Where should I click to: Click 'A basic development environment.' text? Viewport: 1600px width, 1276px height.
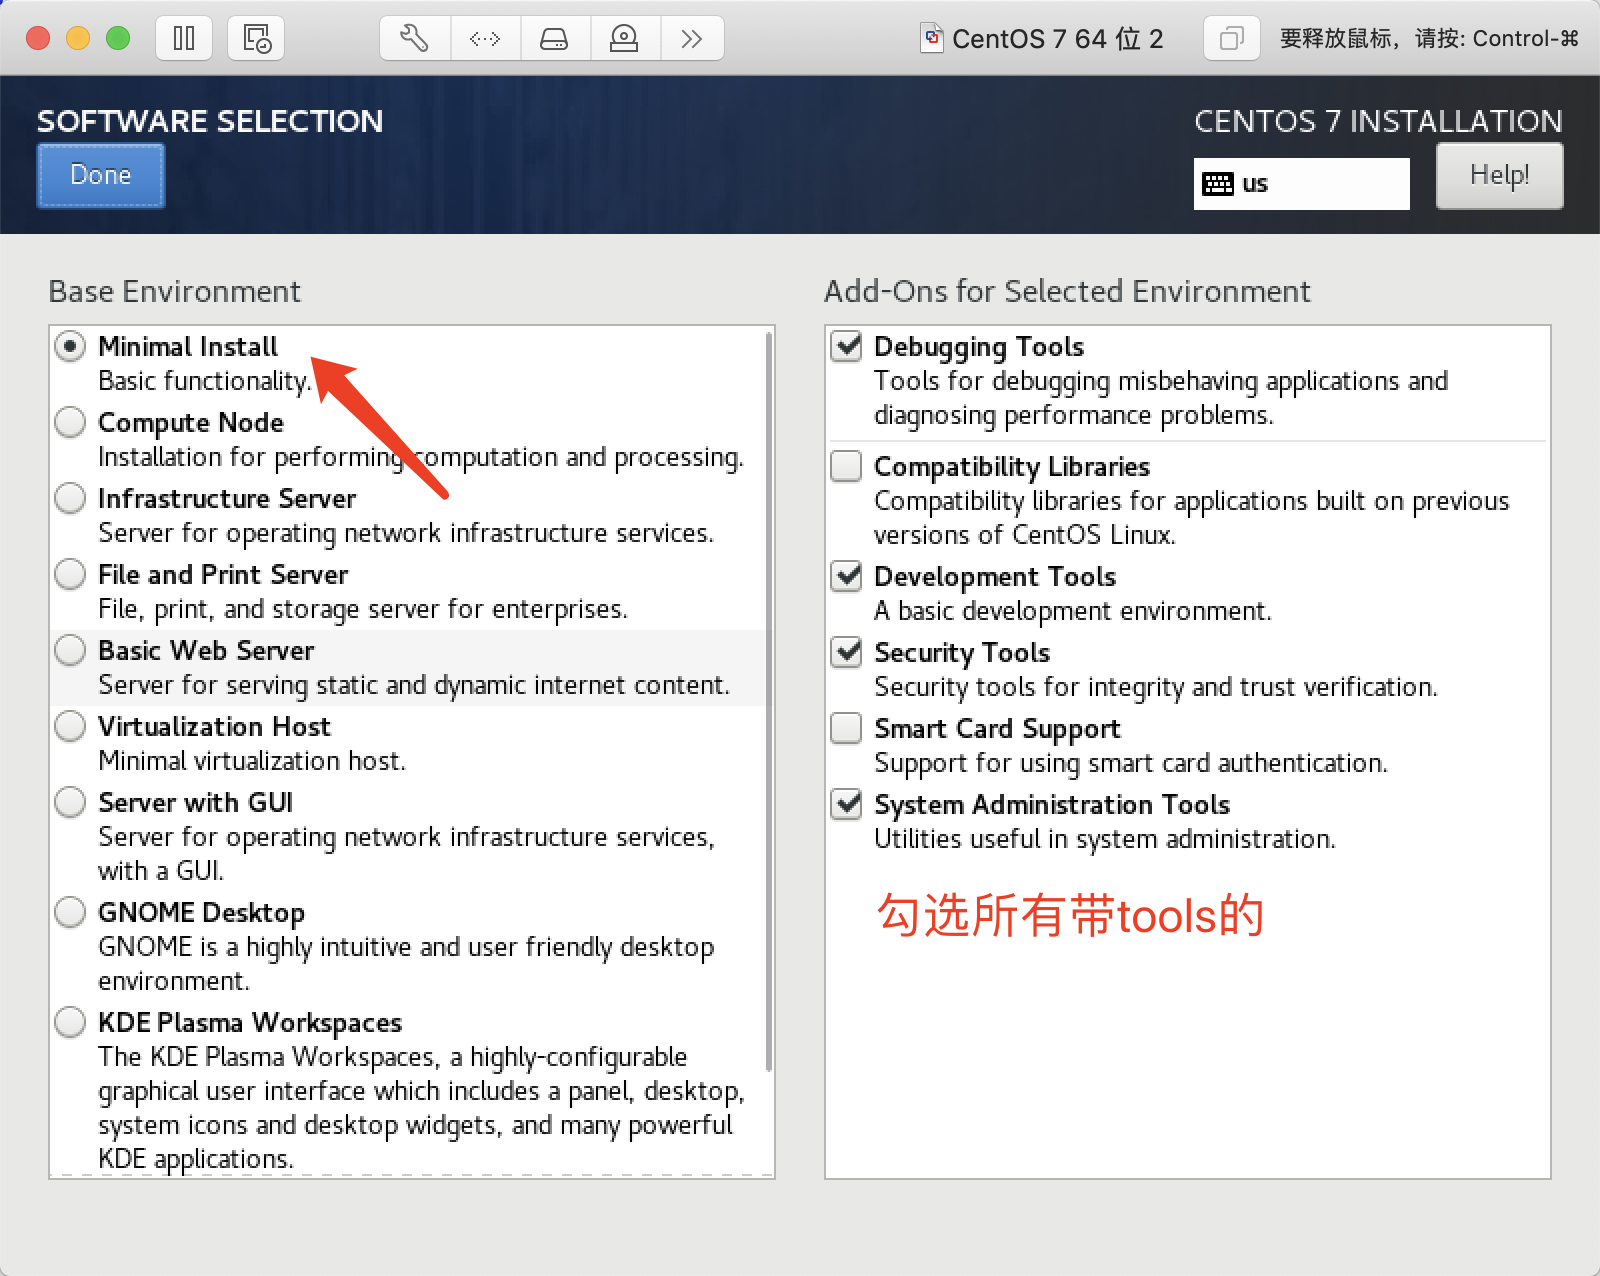click(x=1073, y=611)
